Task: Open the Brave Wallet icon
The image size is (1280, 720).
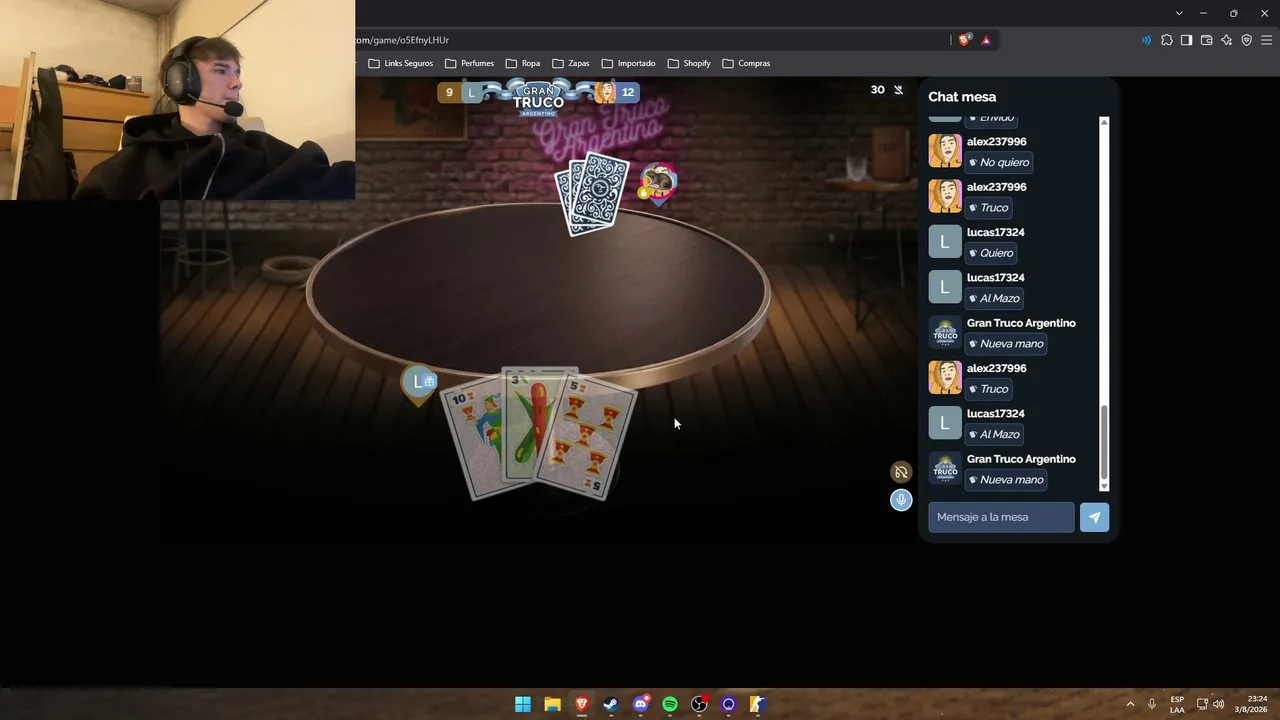Action: coord(1206,40)
